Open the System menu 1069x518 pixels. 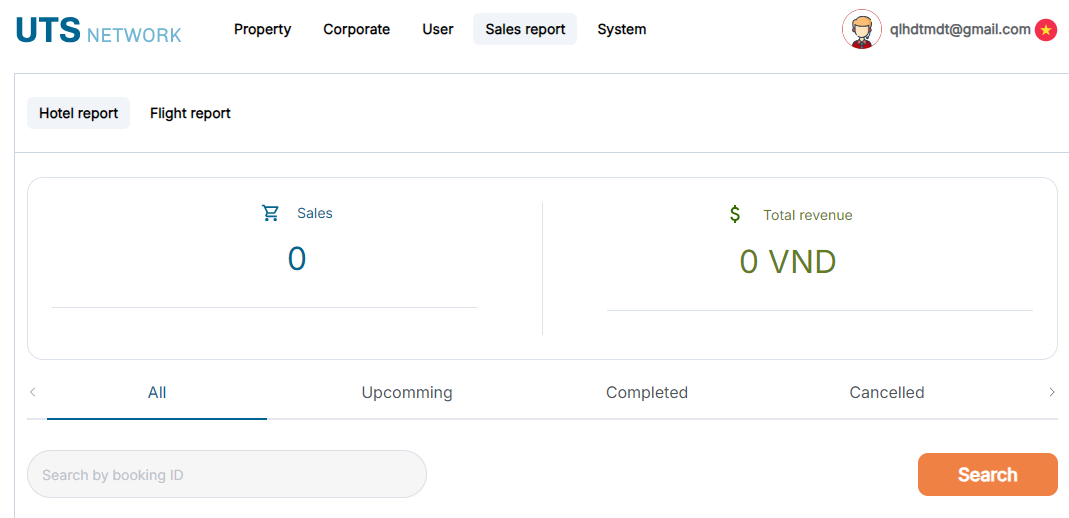(622, 29)
